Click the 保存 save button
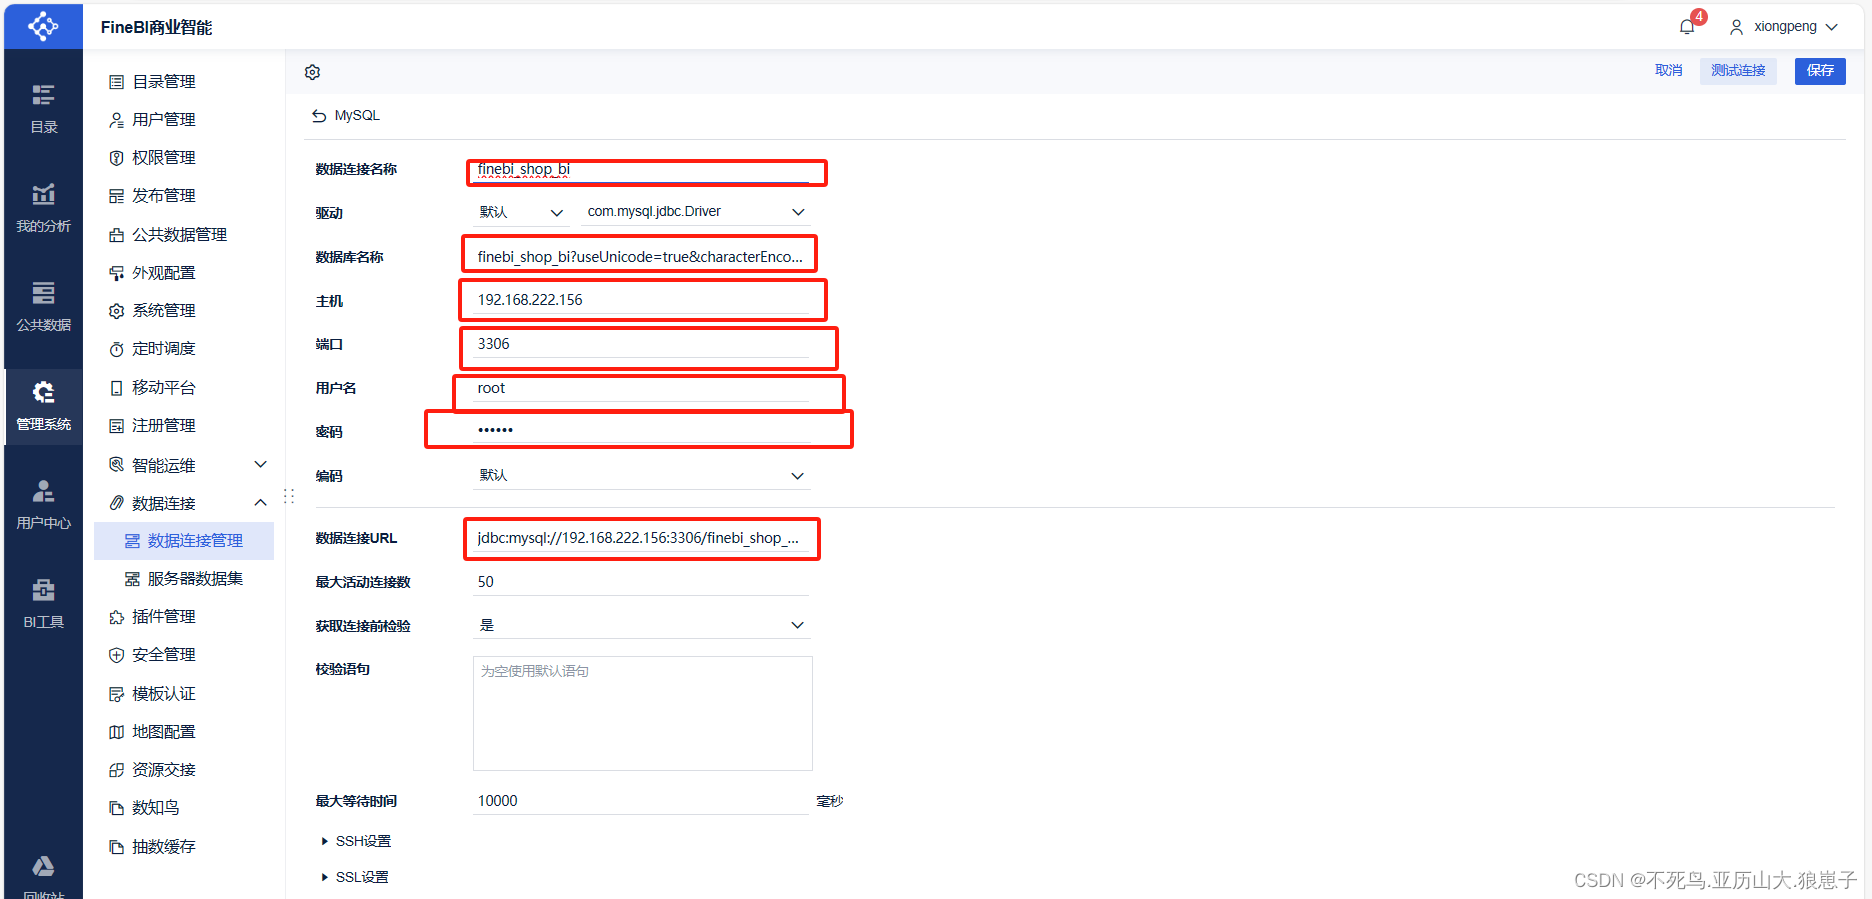This screenshot has width=1872, height=899. click(x=1820, y=71)
